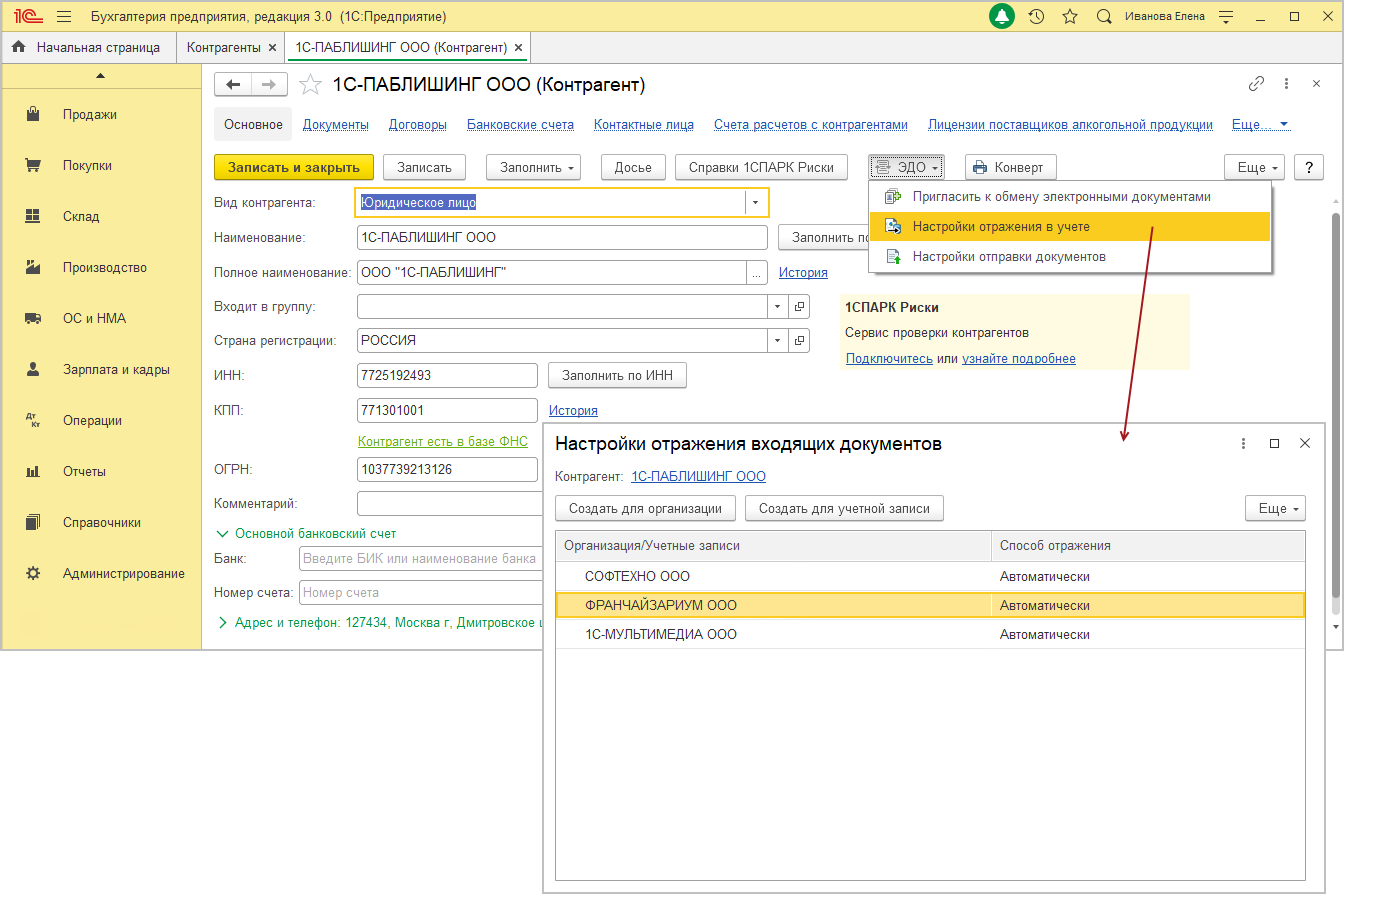Open Зарплата и кадры section

(x=116, y=369)
